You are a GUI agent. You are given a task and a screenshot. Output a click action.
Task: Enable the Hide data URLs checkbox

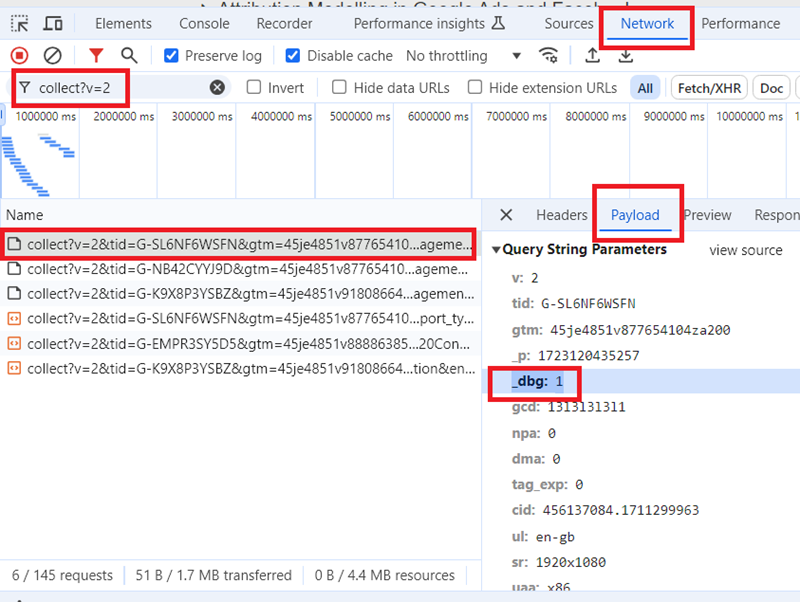click(x=339, y=87)
